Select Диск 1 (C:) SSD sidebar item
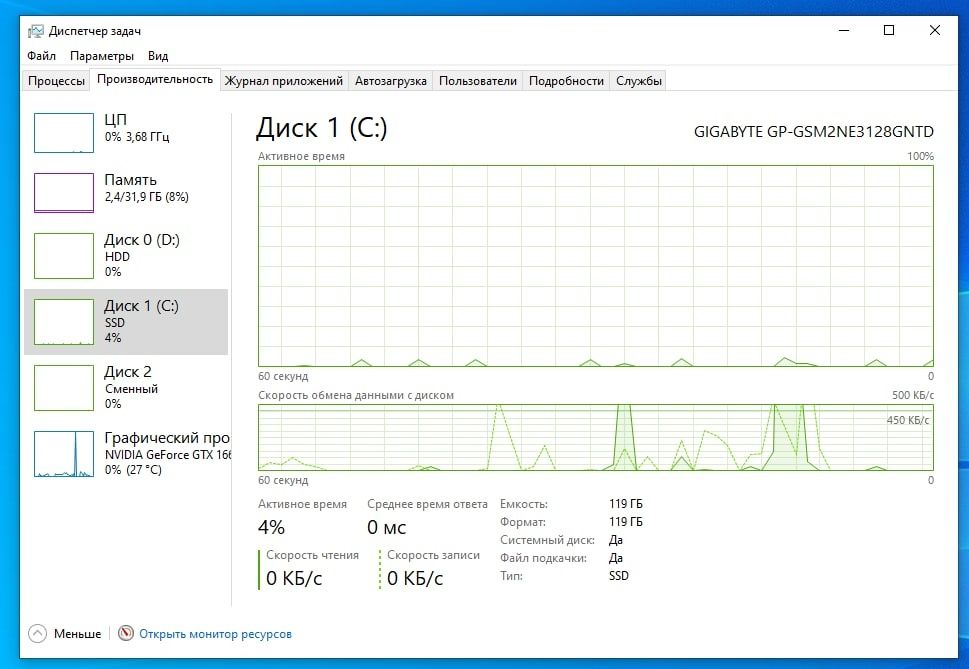The height and width of the screenshot is (669, 969). (126, 321)
